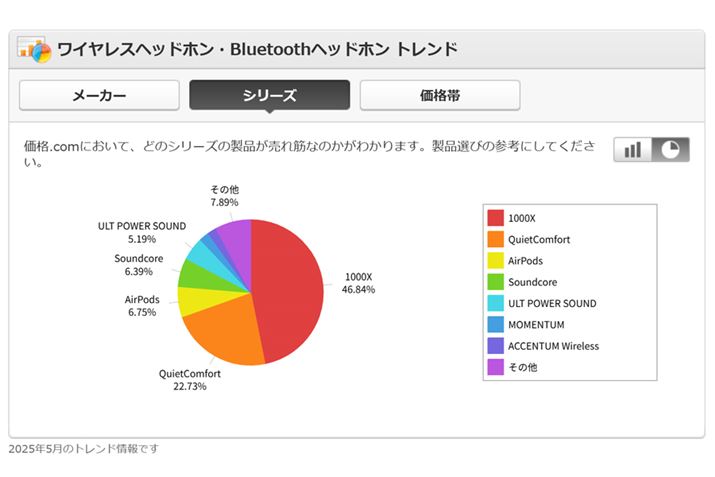Open the メーカー tab
This screenshot has width=715, height=477.
coord(99,95)
